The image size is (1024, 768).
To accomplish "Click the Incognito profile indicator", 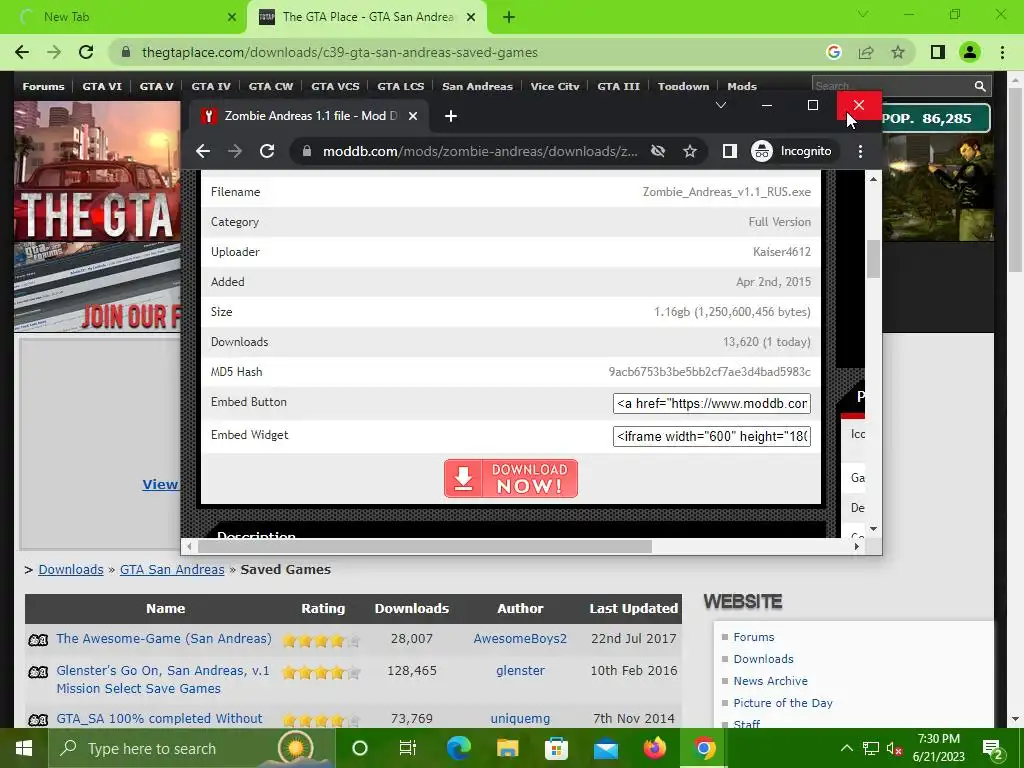I will point(792,152).
